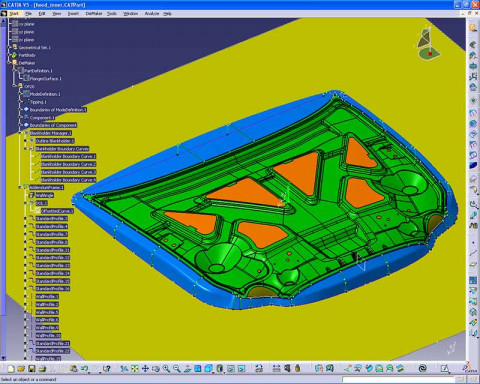Click the Zoom In magnifier icon
This screenshot has height=384, width=480.
[166, 368]
